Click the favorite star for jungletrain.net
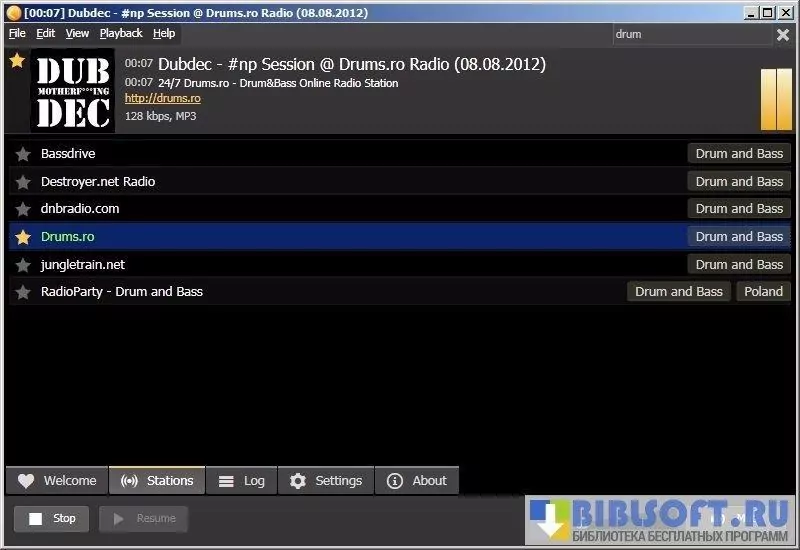 click(23, 265)
